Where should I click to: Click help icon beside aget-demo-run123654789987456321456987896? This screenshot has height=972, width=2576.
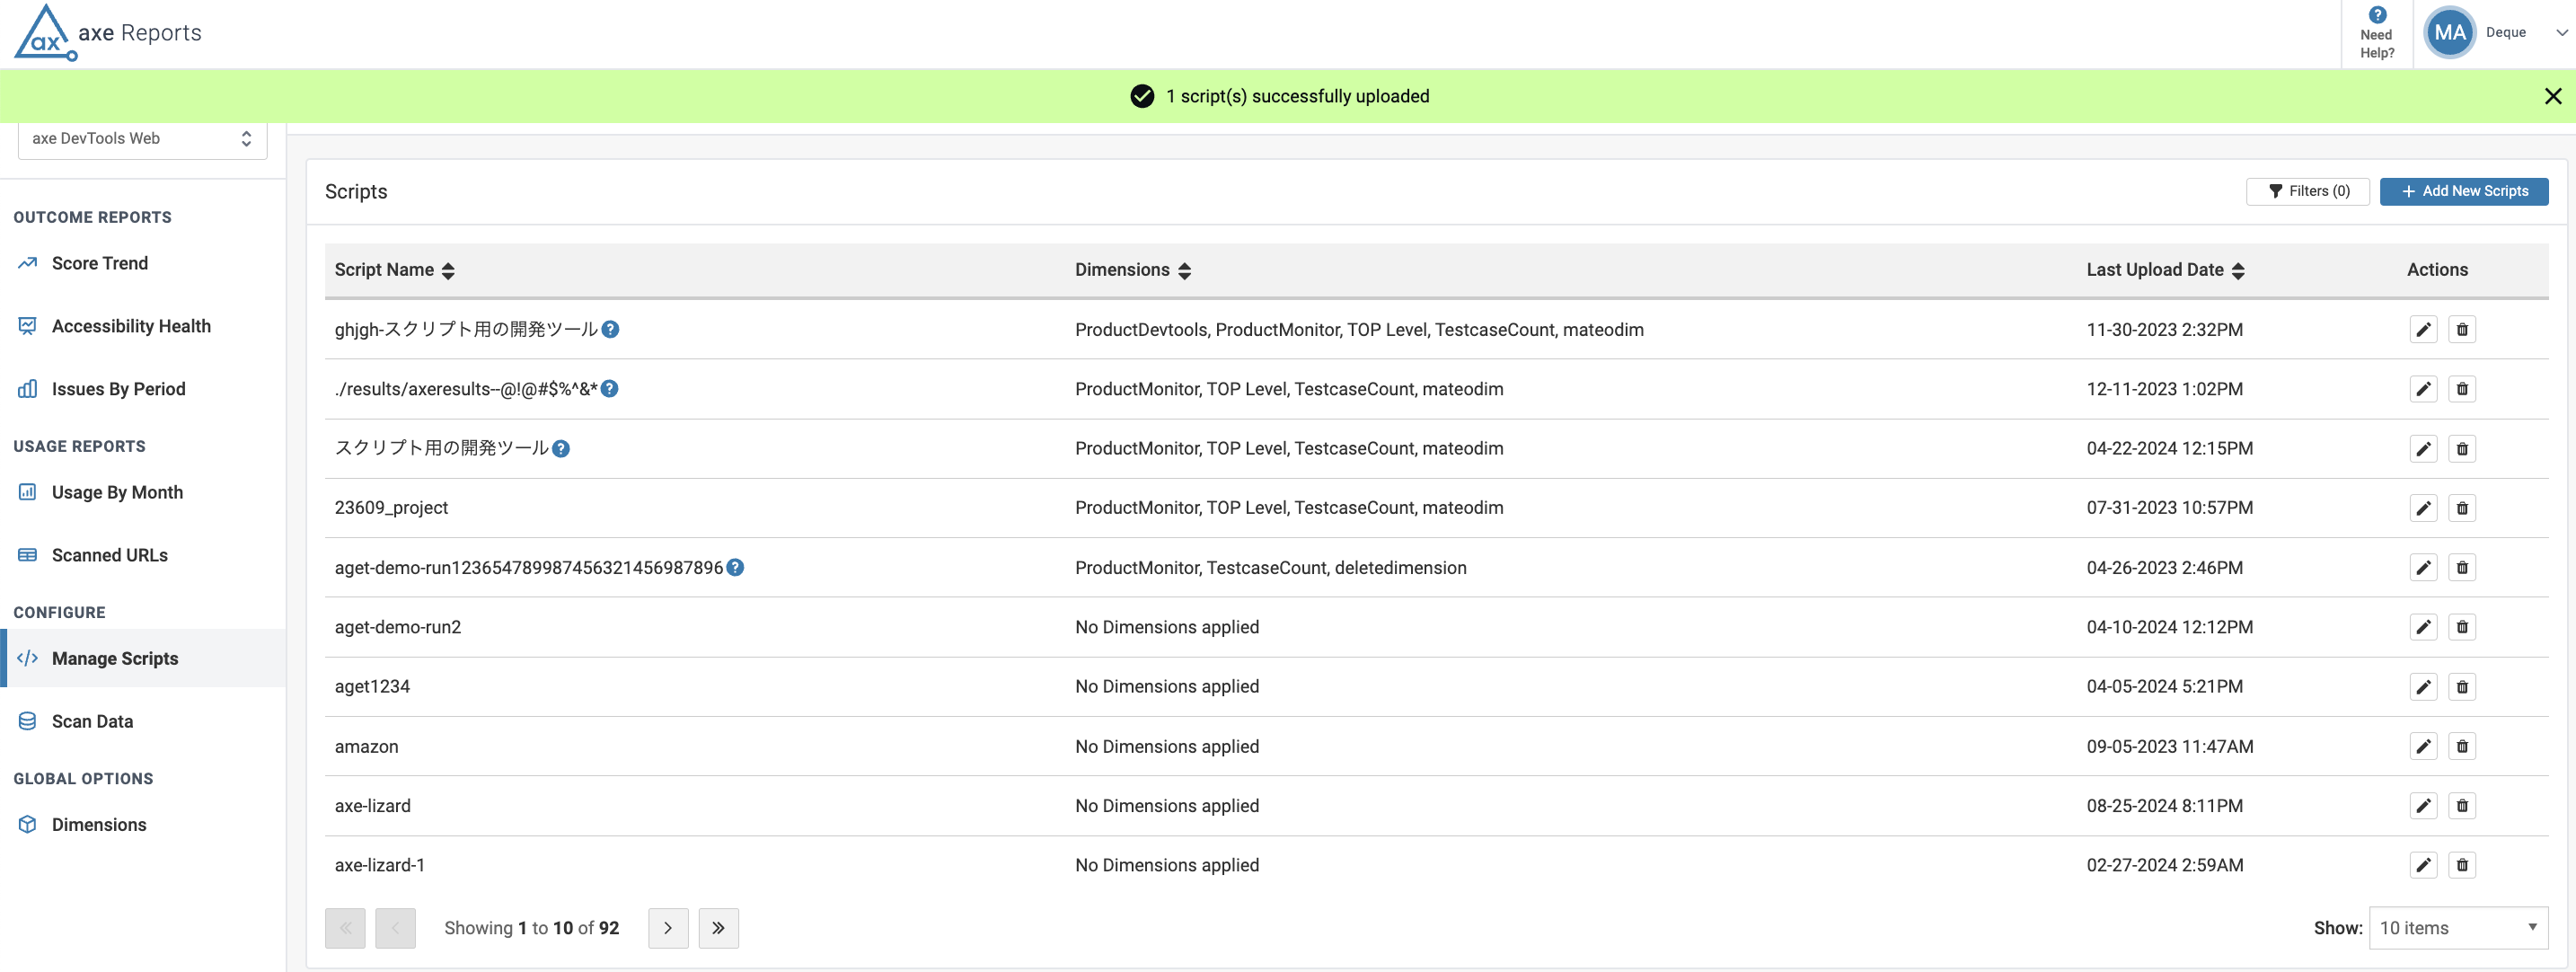point(735,567)
